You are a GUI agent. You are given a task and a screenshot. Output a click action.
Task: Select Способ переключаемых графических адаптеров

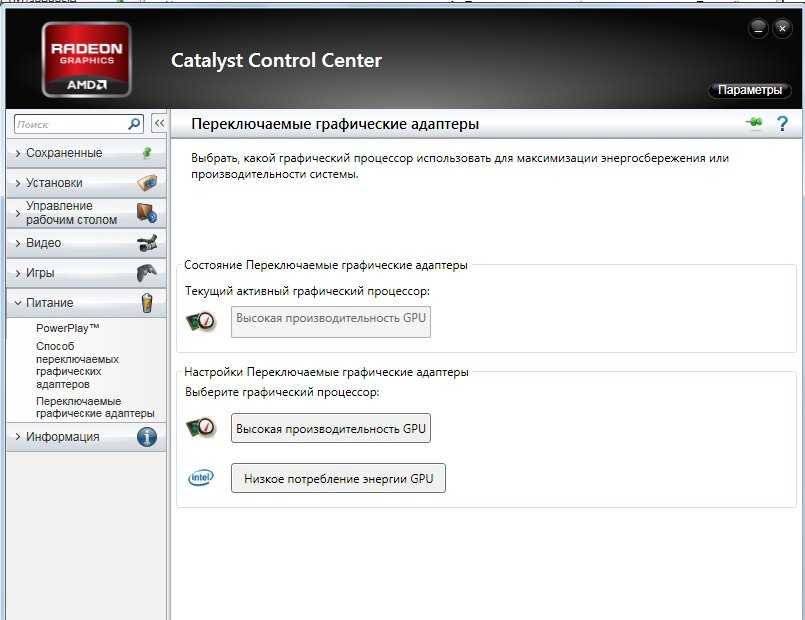(77, 365)
